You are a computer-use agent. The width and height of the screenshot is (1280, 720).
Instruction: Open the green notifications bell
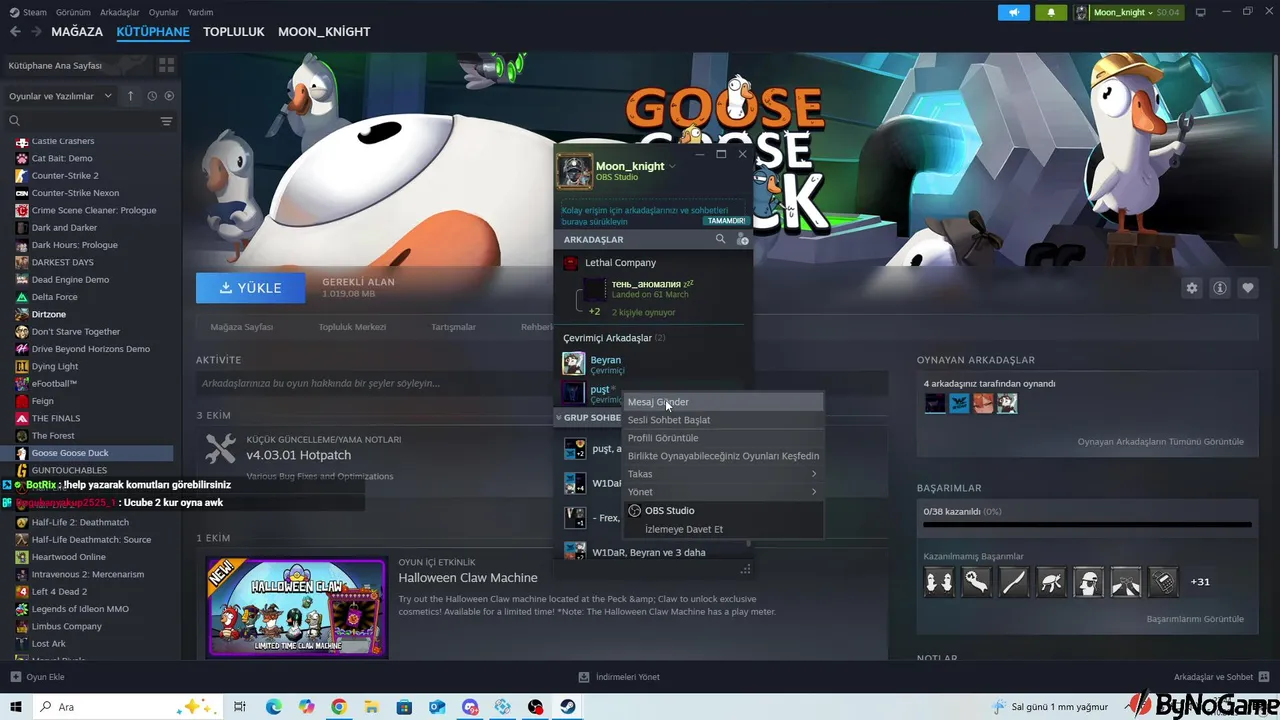click(1051, 12)
